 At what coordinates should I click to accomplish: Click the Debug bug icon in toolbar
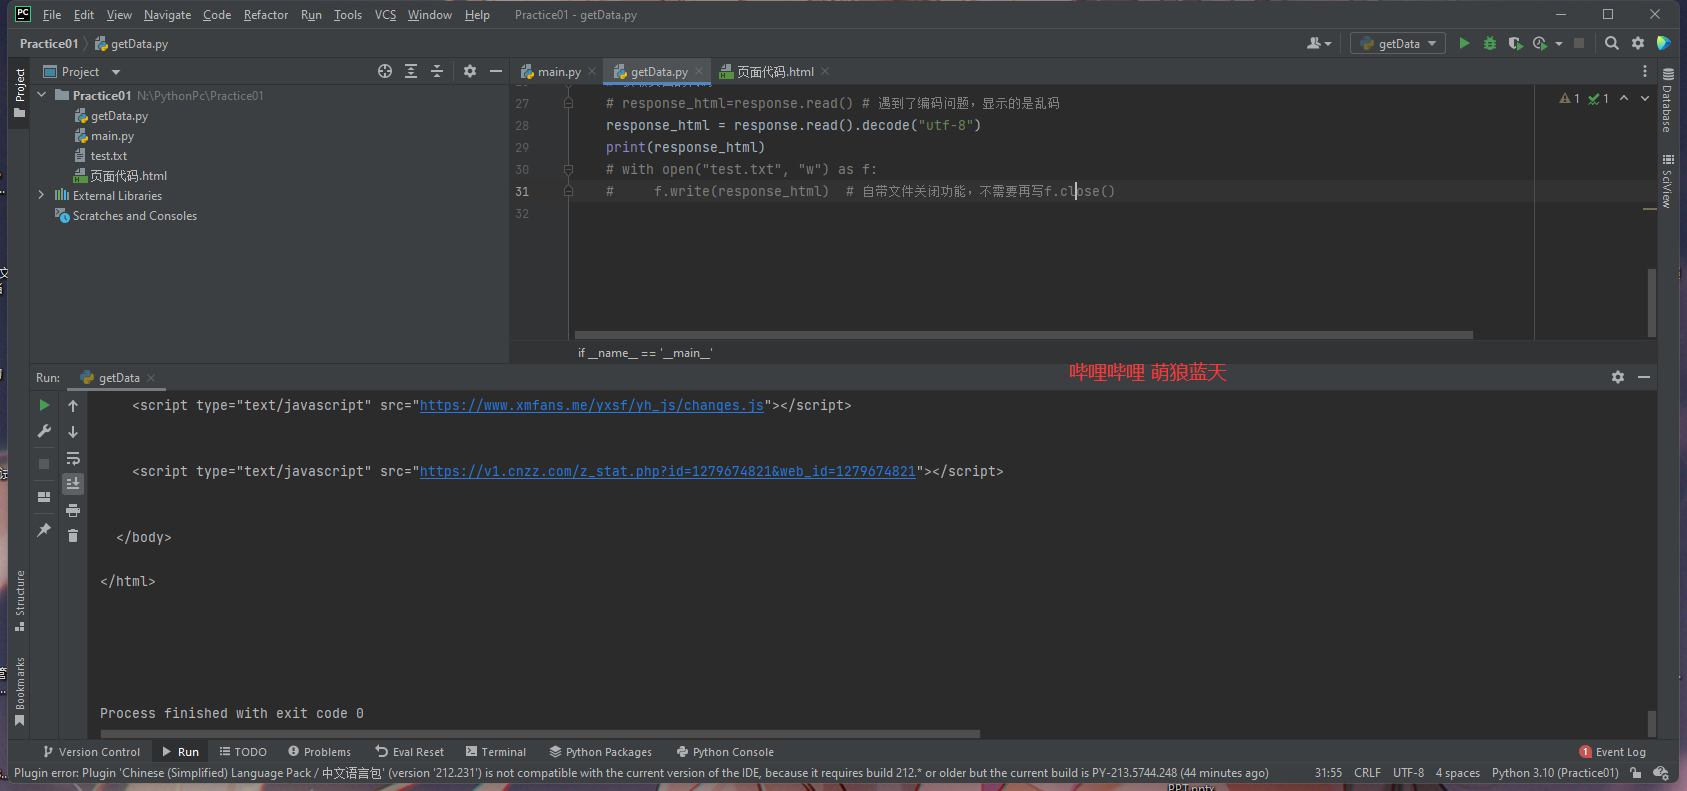[x=1490, y=43]
